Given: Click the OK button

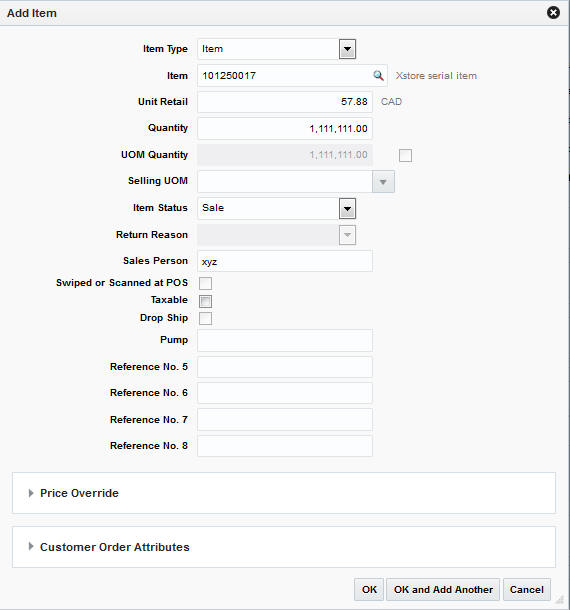Looking at the screenshot, I should tap(369, 589).
